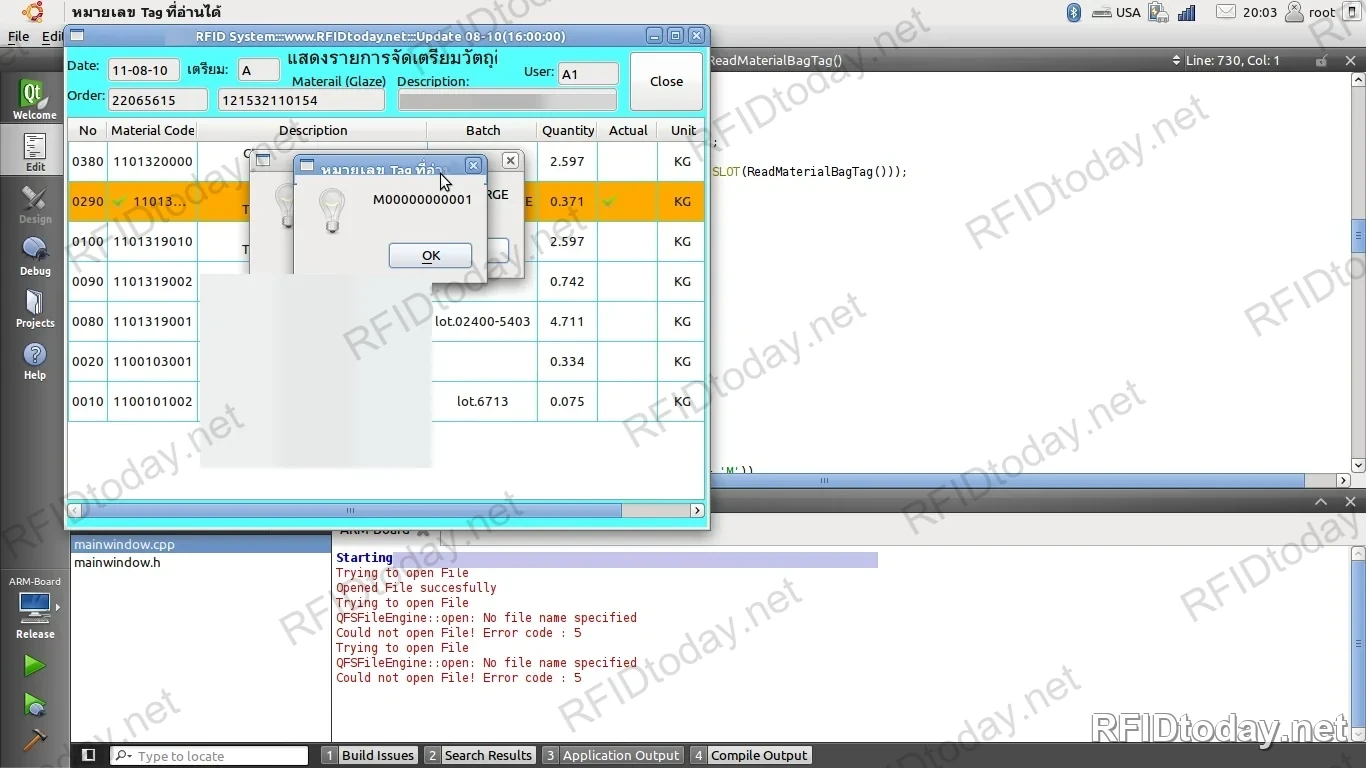Click Close button in RFID System window
The image size is (1366, 768).
point(666,82)
